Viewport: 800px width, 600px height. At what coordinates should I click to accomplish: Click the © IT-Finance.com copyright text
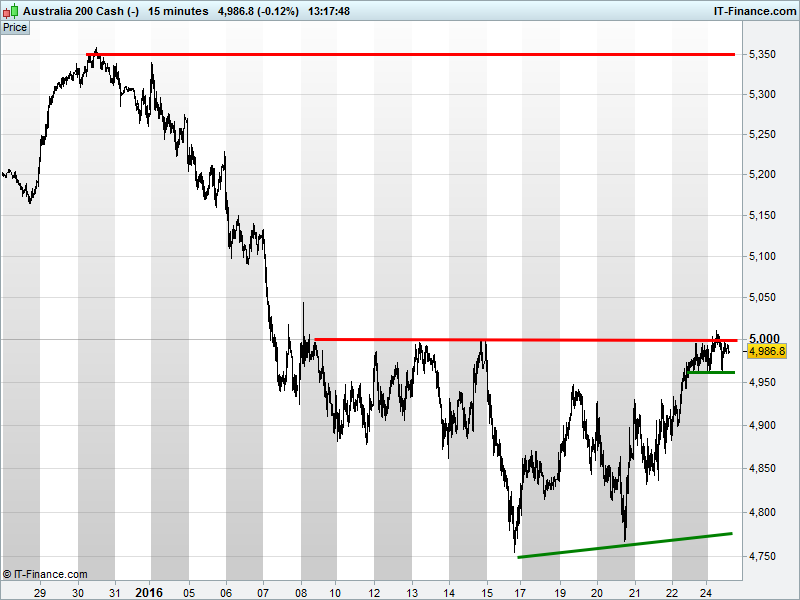(x=45, y=574)
